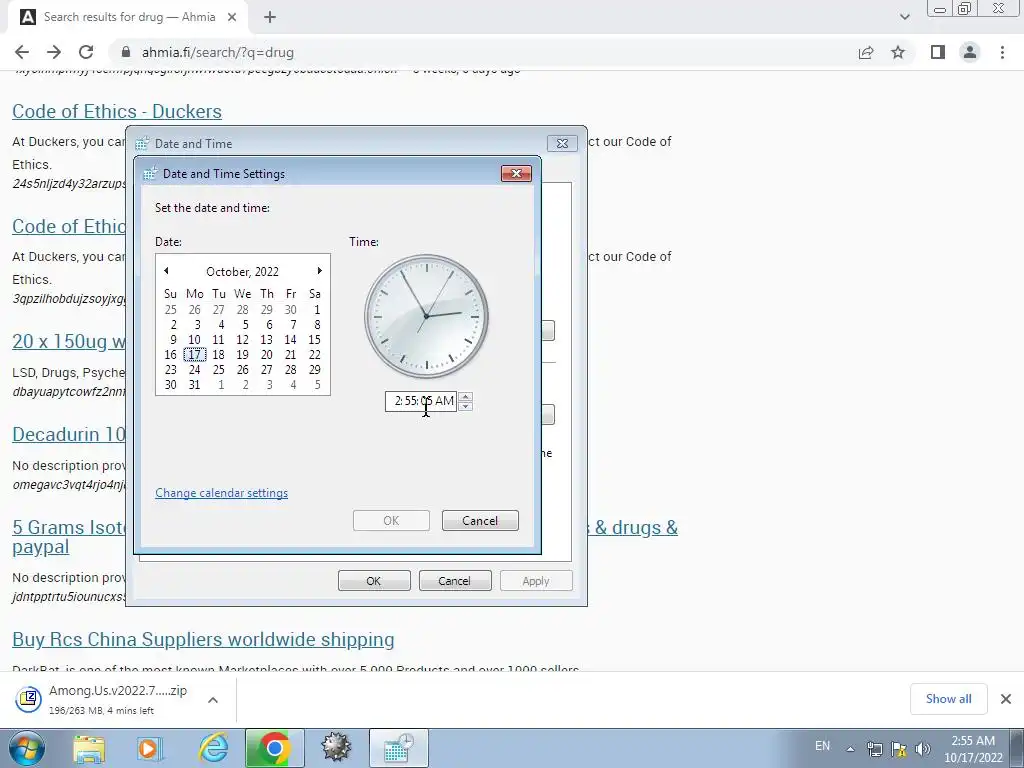Select October 1 in the calendar
The height and width of the screenshot is (768, 1024).
tap(317, 310)
